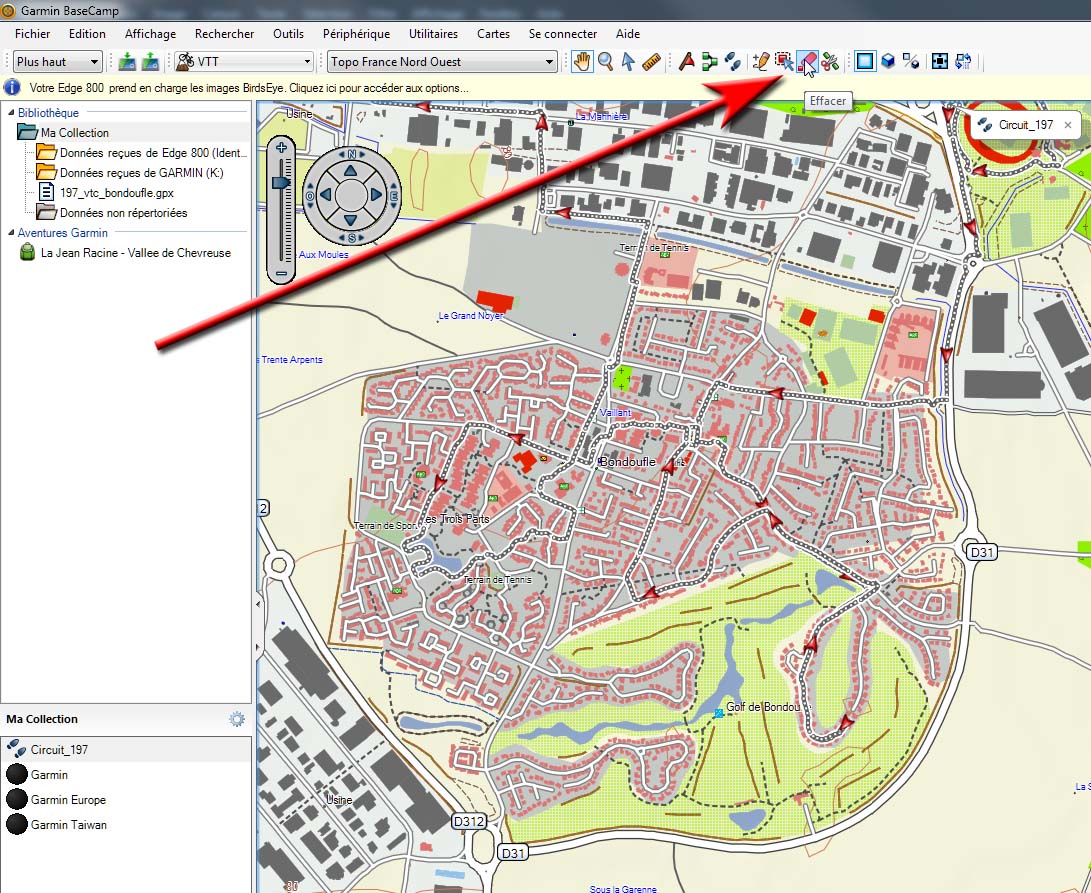
Task: Open the Aide menu
Action: [628, 33]
